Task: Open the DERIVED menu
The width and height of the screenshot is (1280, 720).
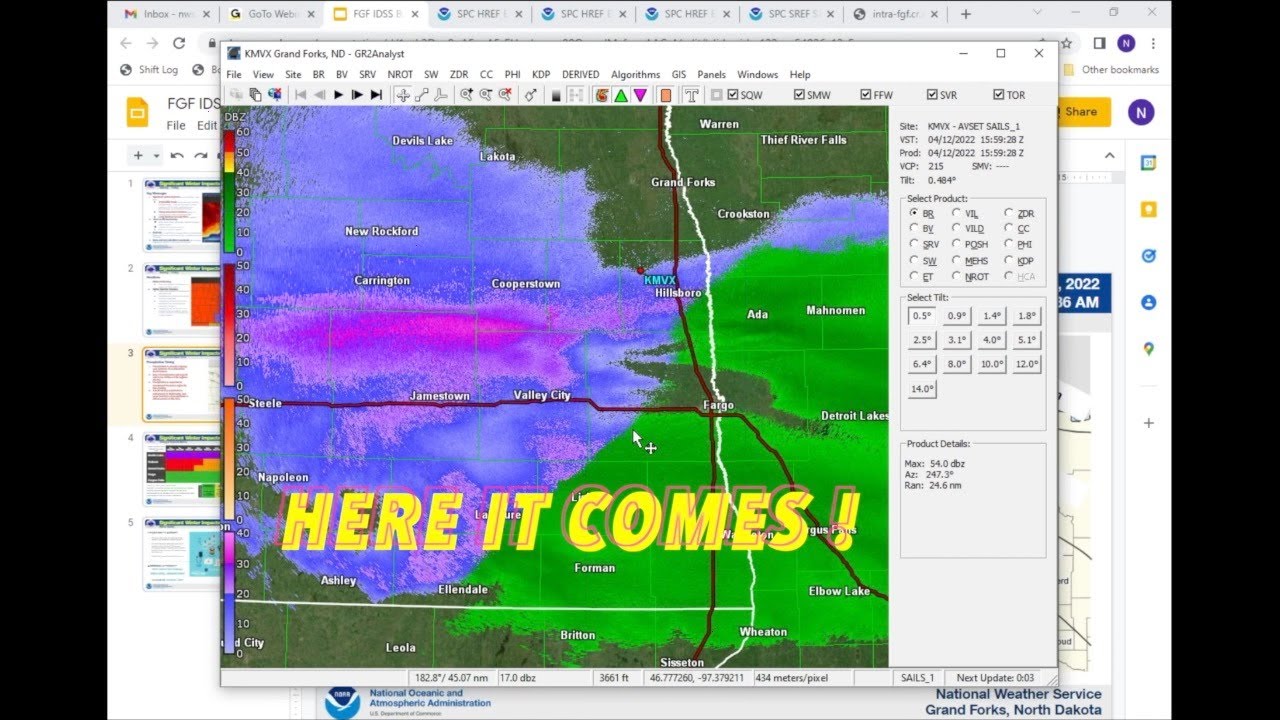Action: pos(580,74)
